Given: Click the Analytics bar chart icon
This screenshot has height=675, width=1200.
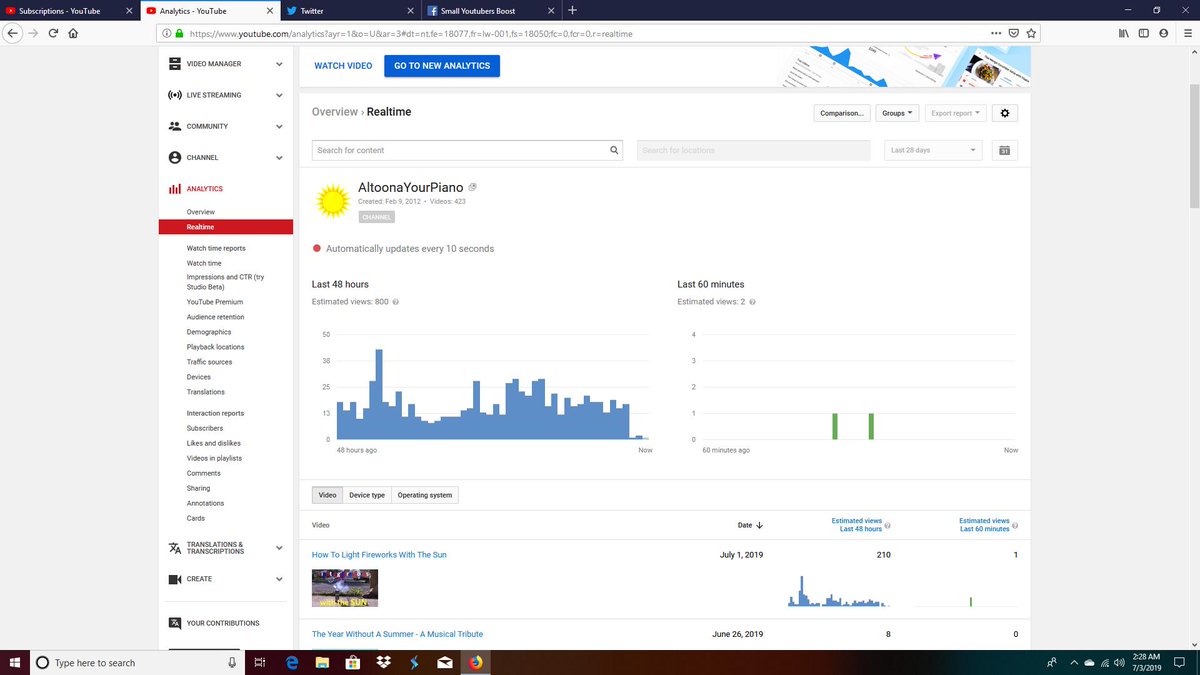Looking at the screenshot, I should coord(174,188).
